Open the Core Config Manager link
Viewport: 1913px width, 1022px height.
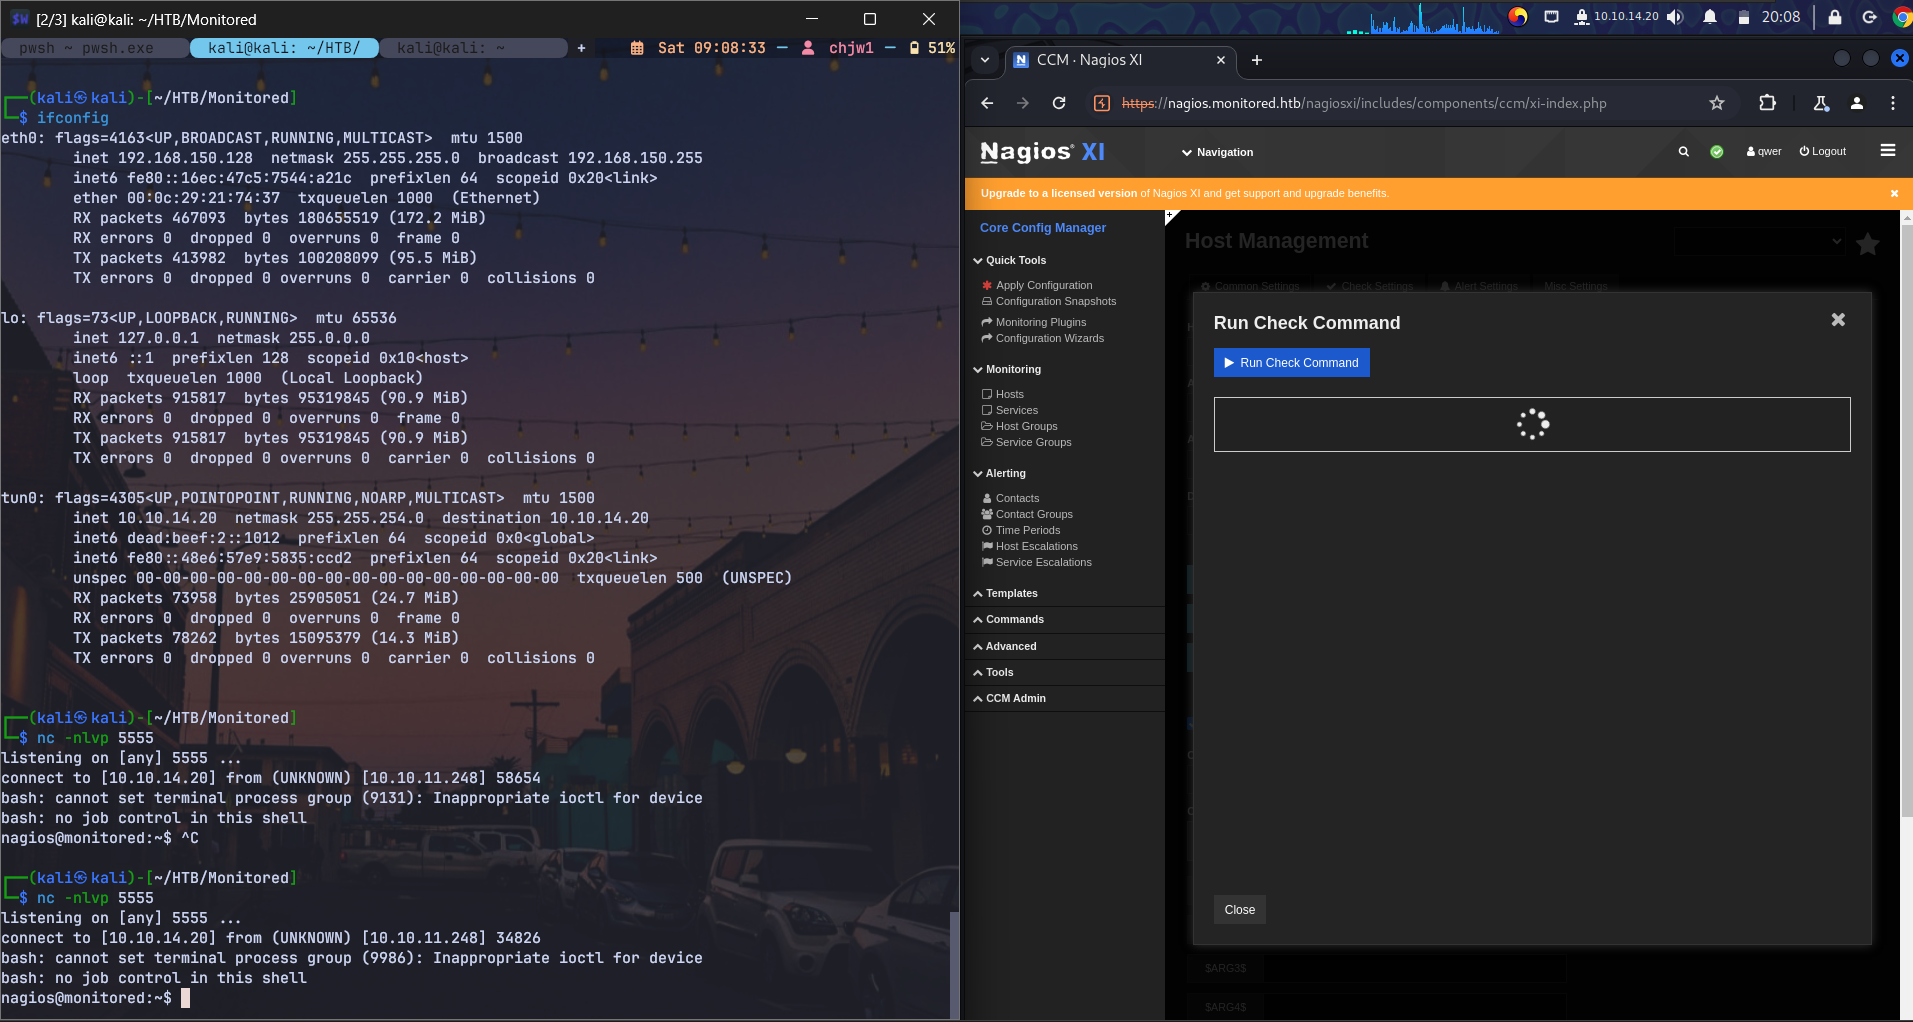[x=1043, y=228]
